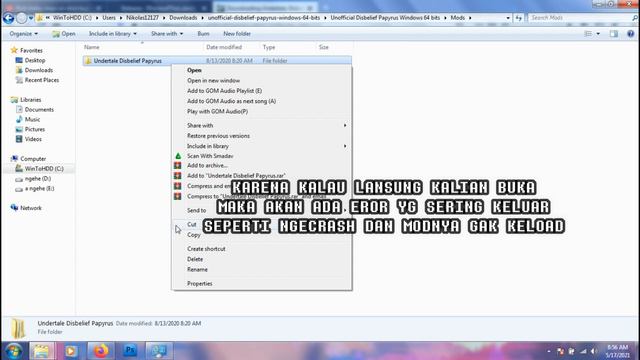Open the media player taskbar icon
640x360 pixels.
click(x=71, y=351)
